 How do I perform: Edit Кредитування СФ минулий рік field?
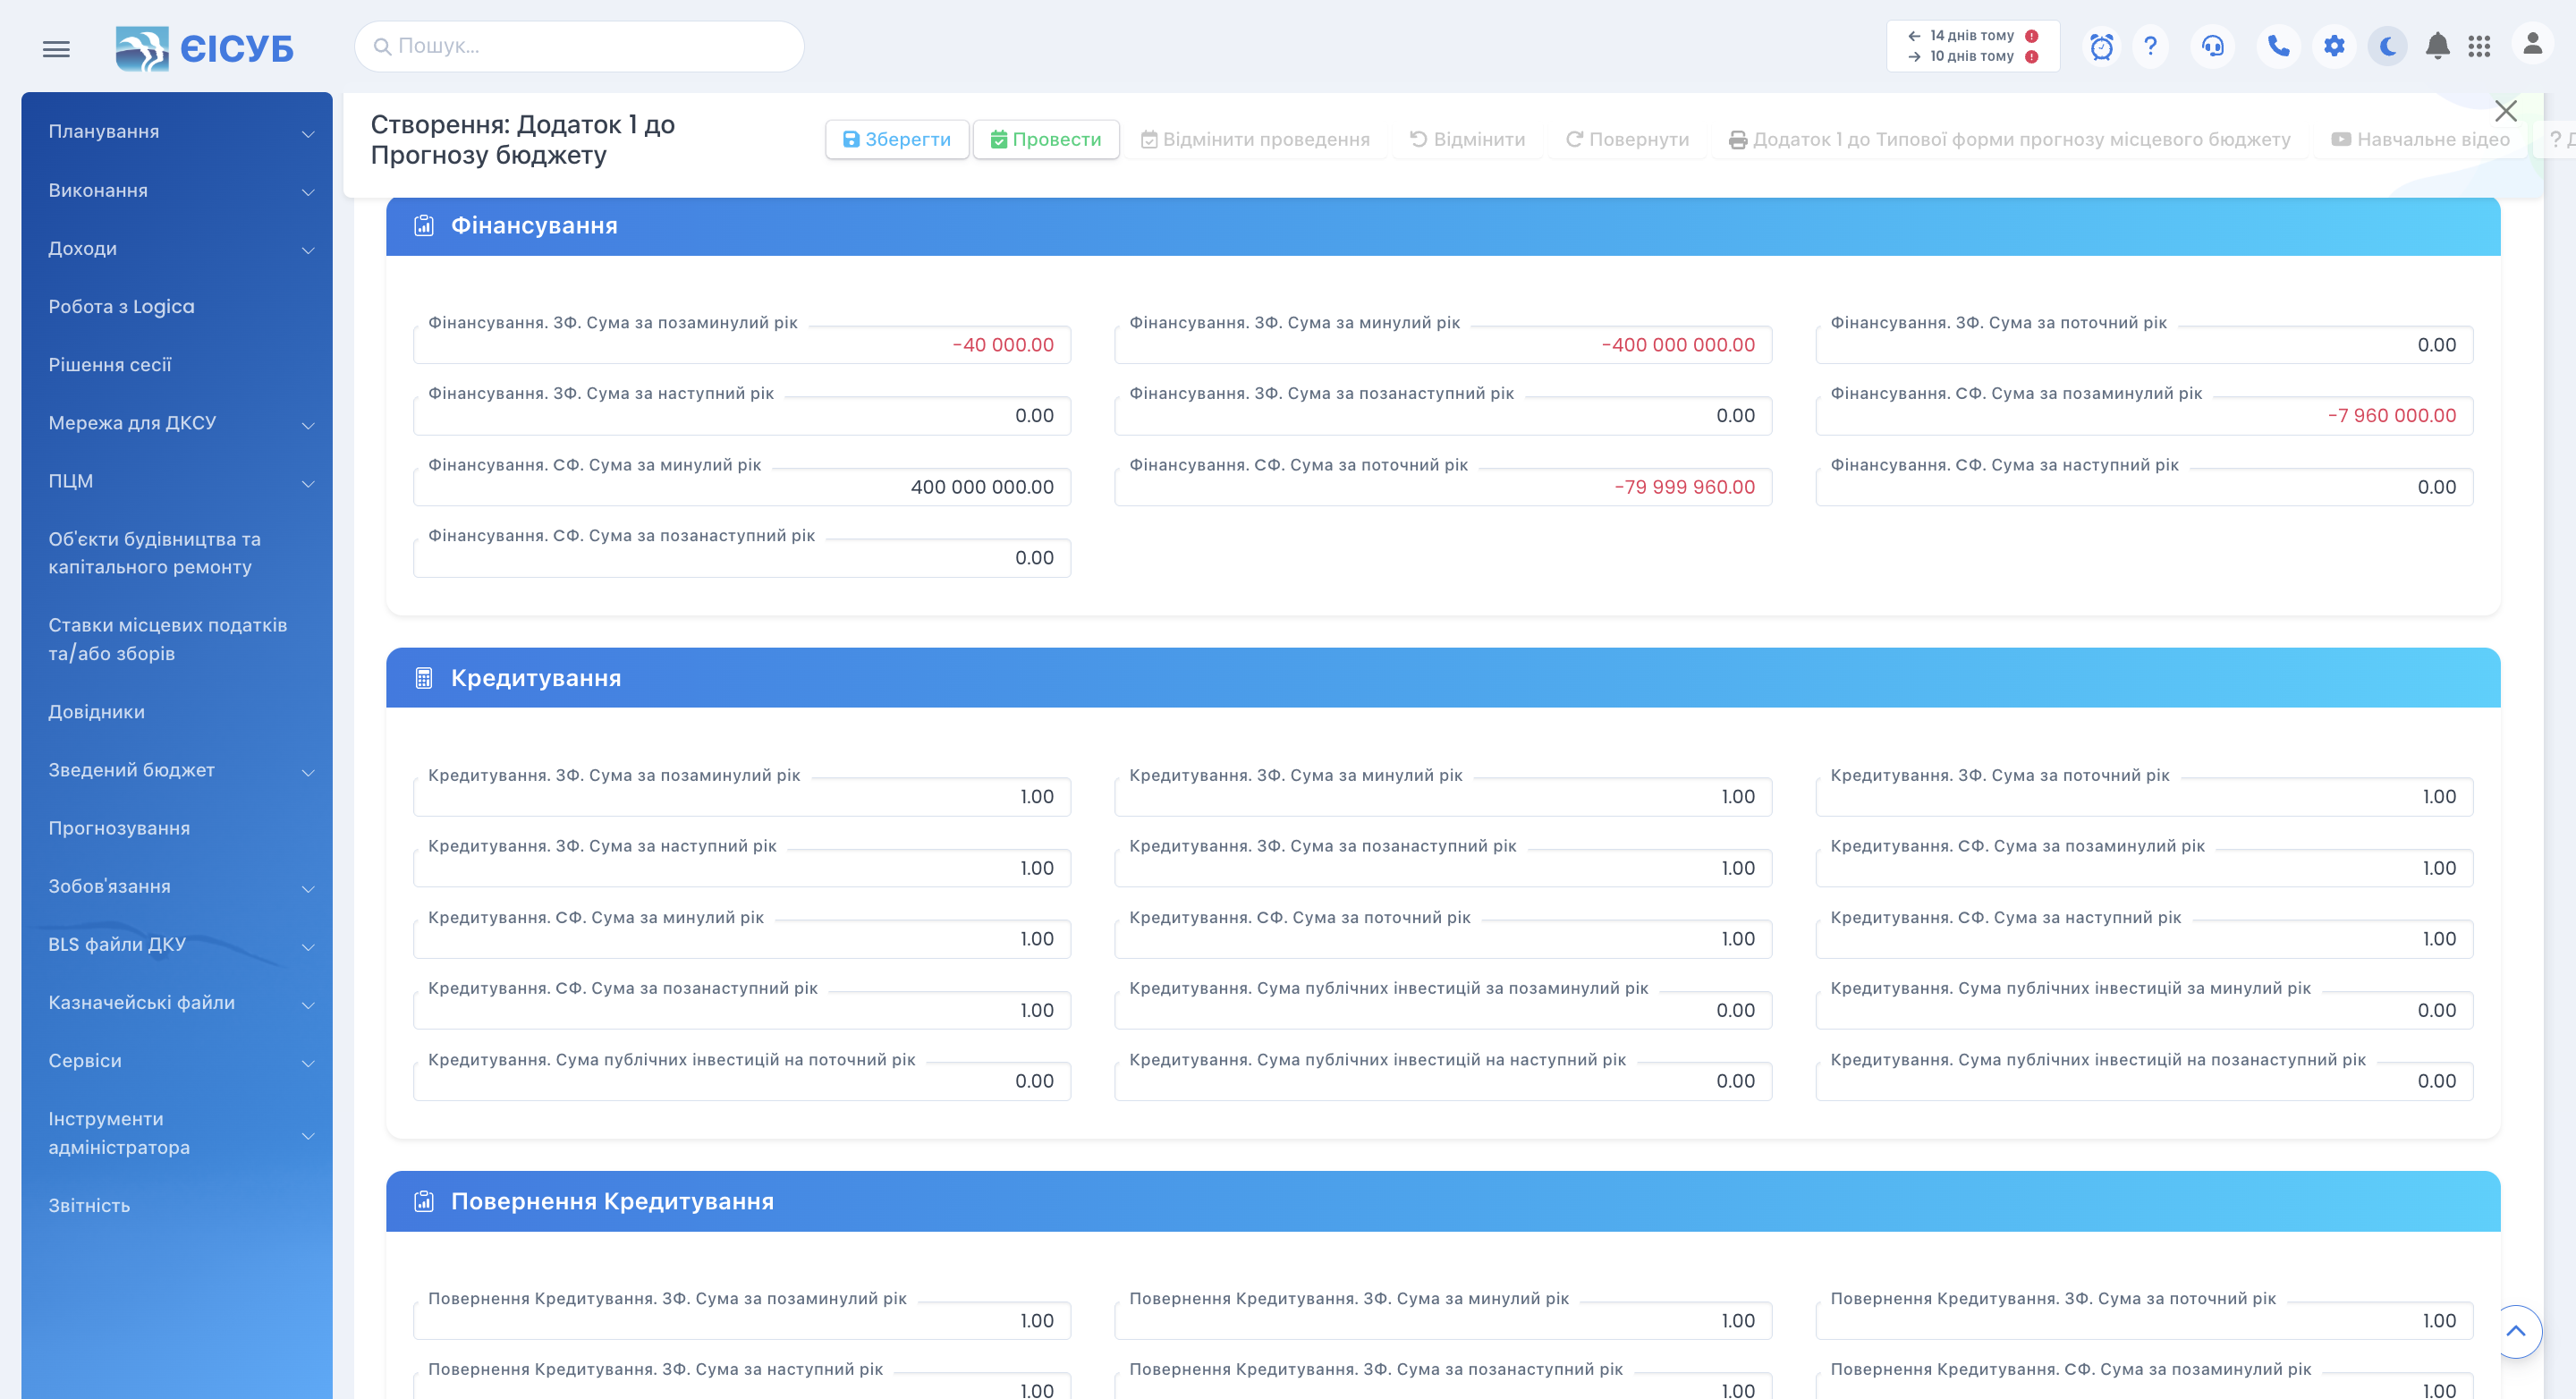click(x=742, y=939)
